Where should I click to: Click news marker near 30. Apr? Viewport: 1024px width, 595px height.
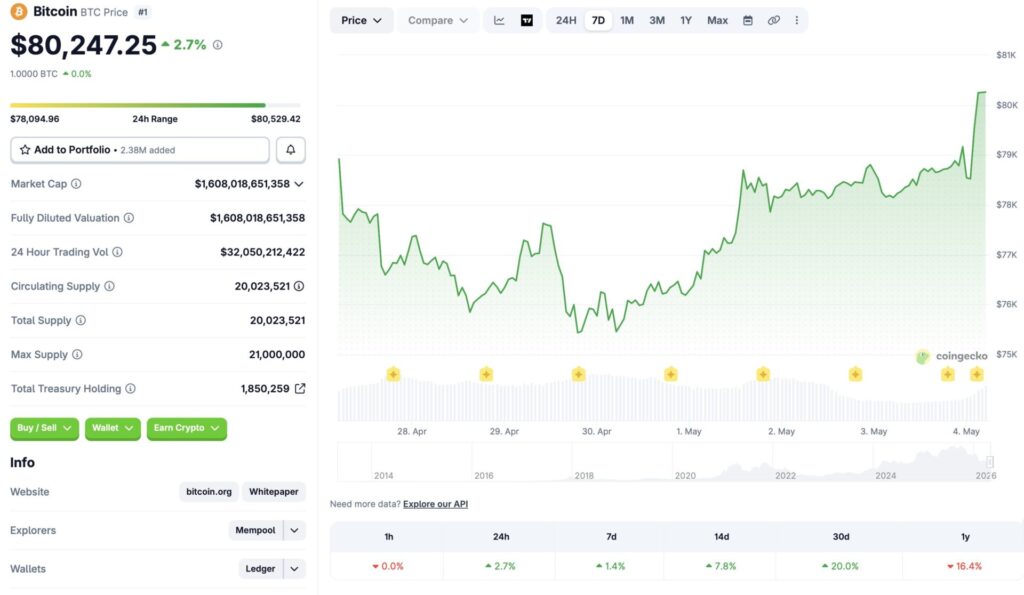tap(579, 374)
